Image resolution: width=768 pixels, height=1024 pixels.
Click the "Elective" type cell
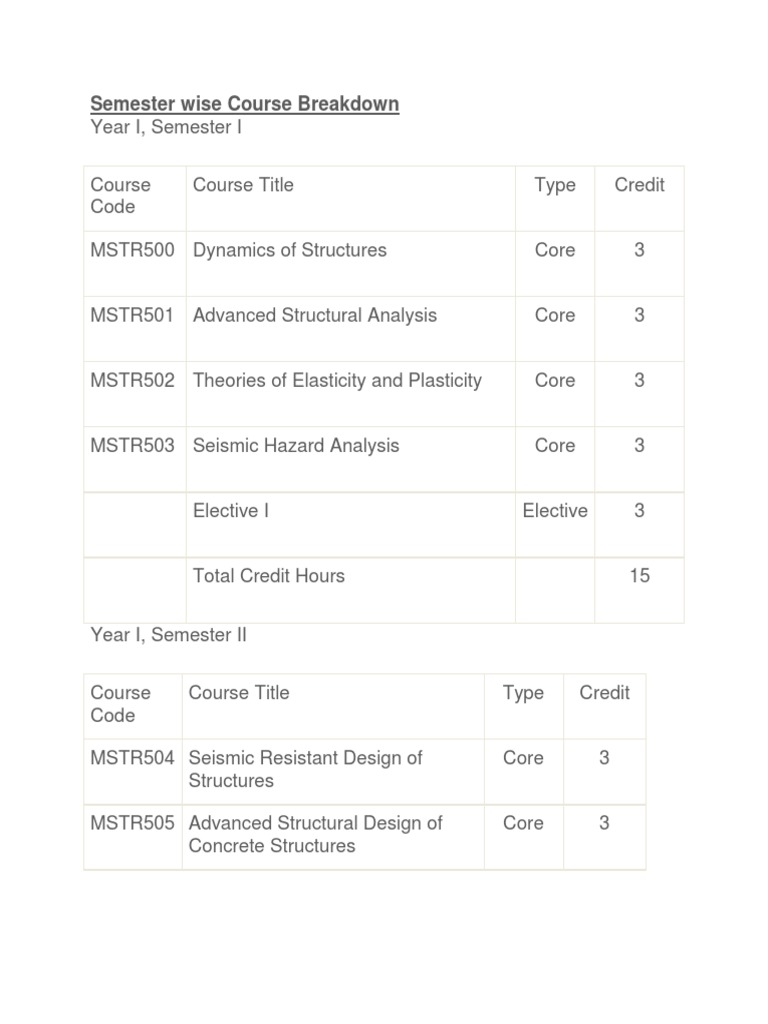[x=555, y=511]
